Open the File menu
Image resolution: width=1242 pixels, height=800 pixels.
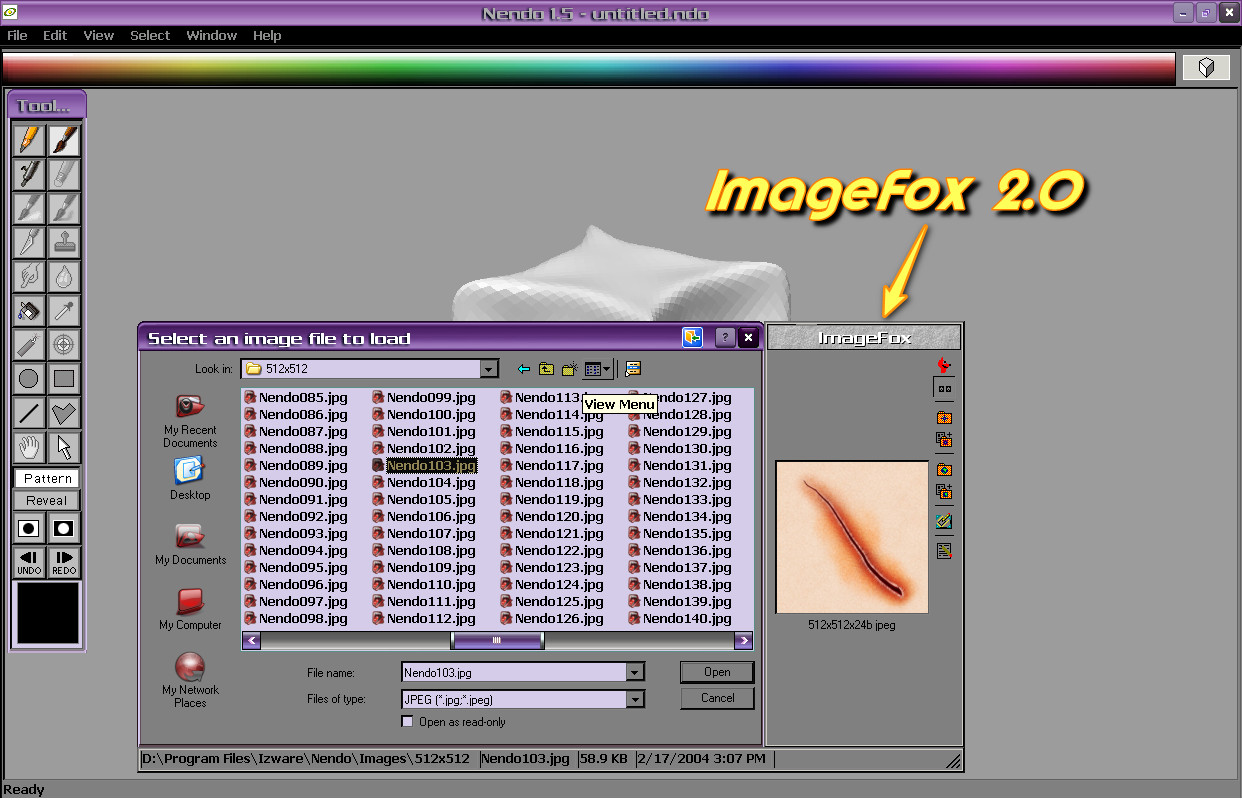point(17,35)
